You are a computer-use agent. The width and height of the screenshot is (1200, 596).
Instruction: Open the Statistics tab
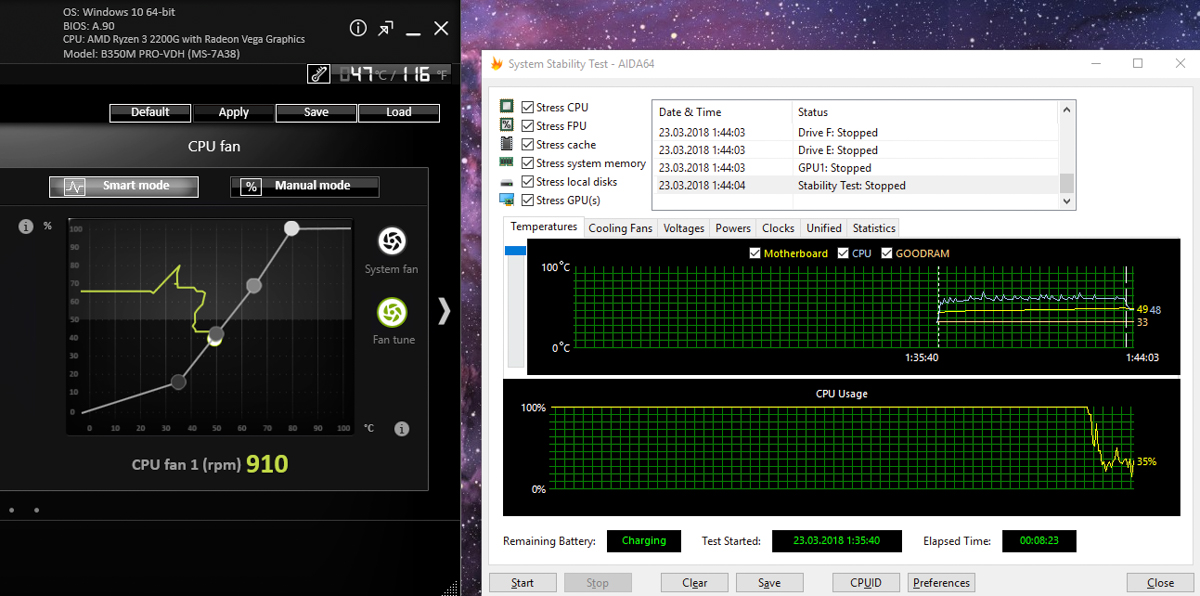pos(874,228)
